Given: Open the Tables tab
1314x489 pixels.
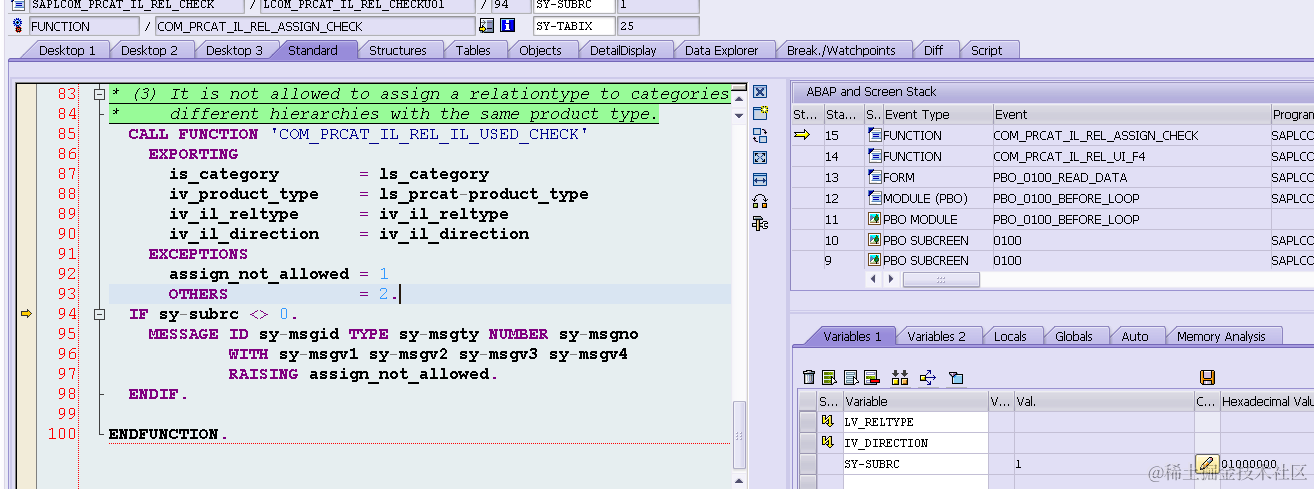Looking at the screenshot, I should (473, 50).
